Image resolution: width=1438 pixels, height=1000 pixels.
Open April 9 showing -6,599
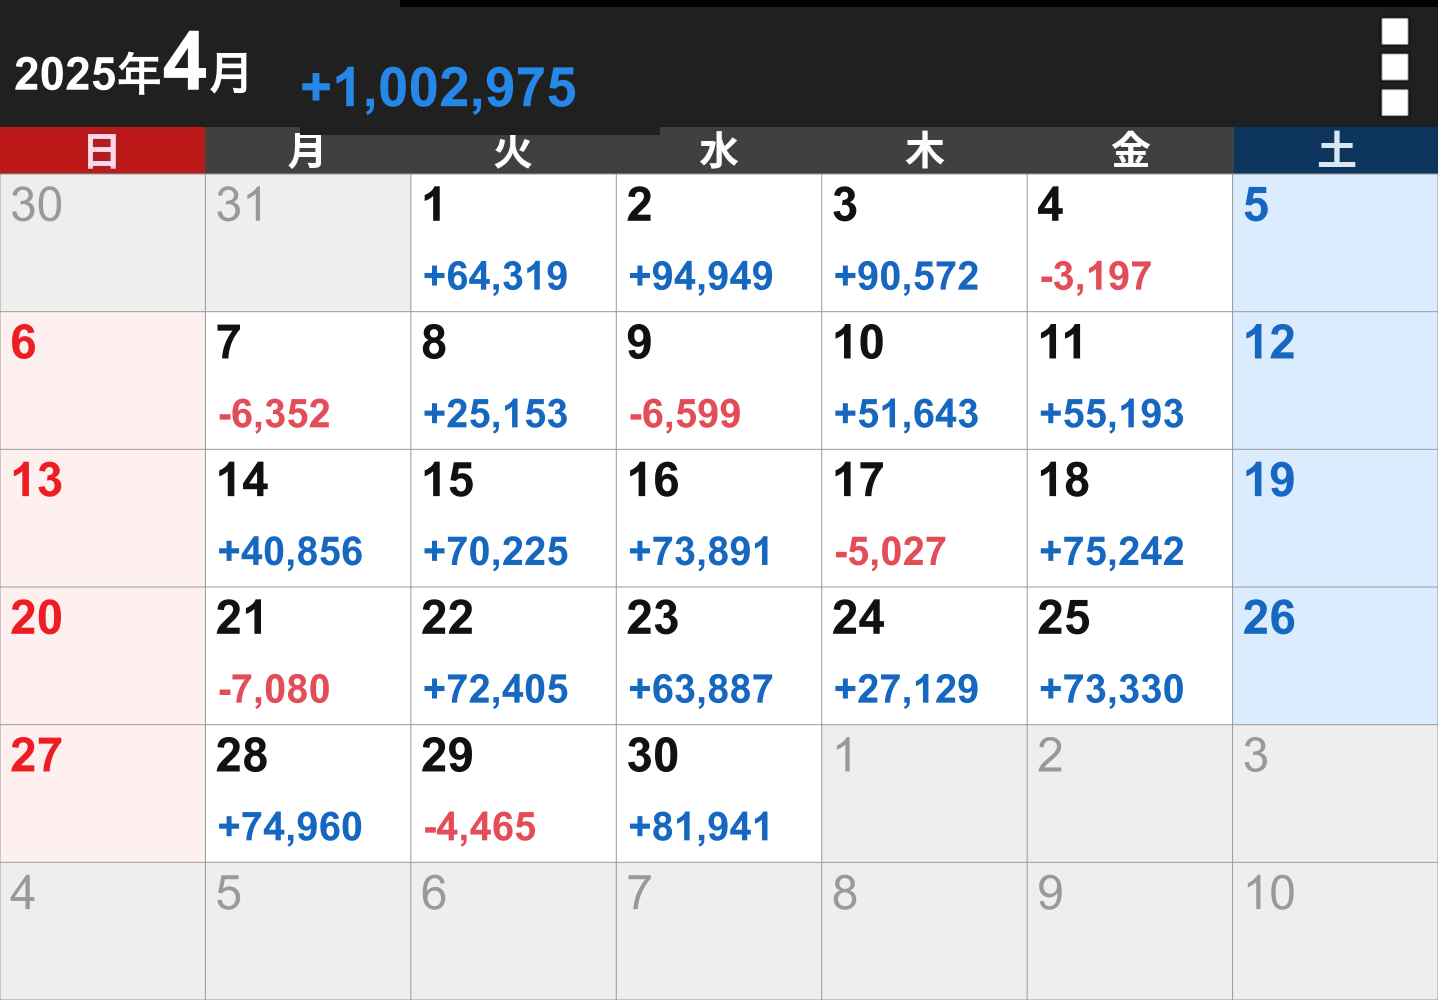click(719, 381)
